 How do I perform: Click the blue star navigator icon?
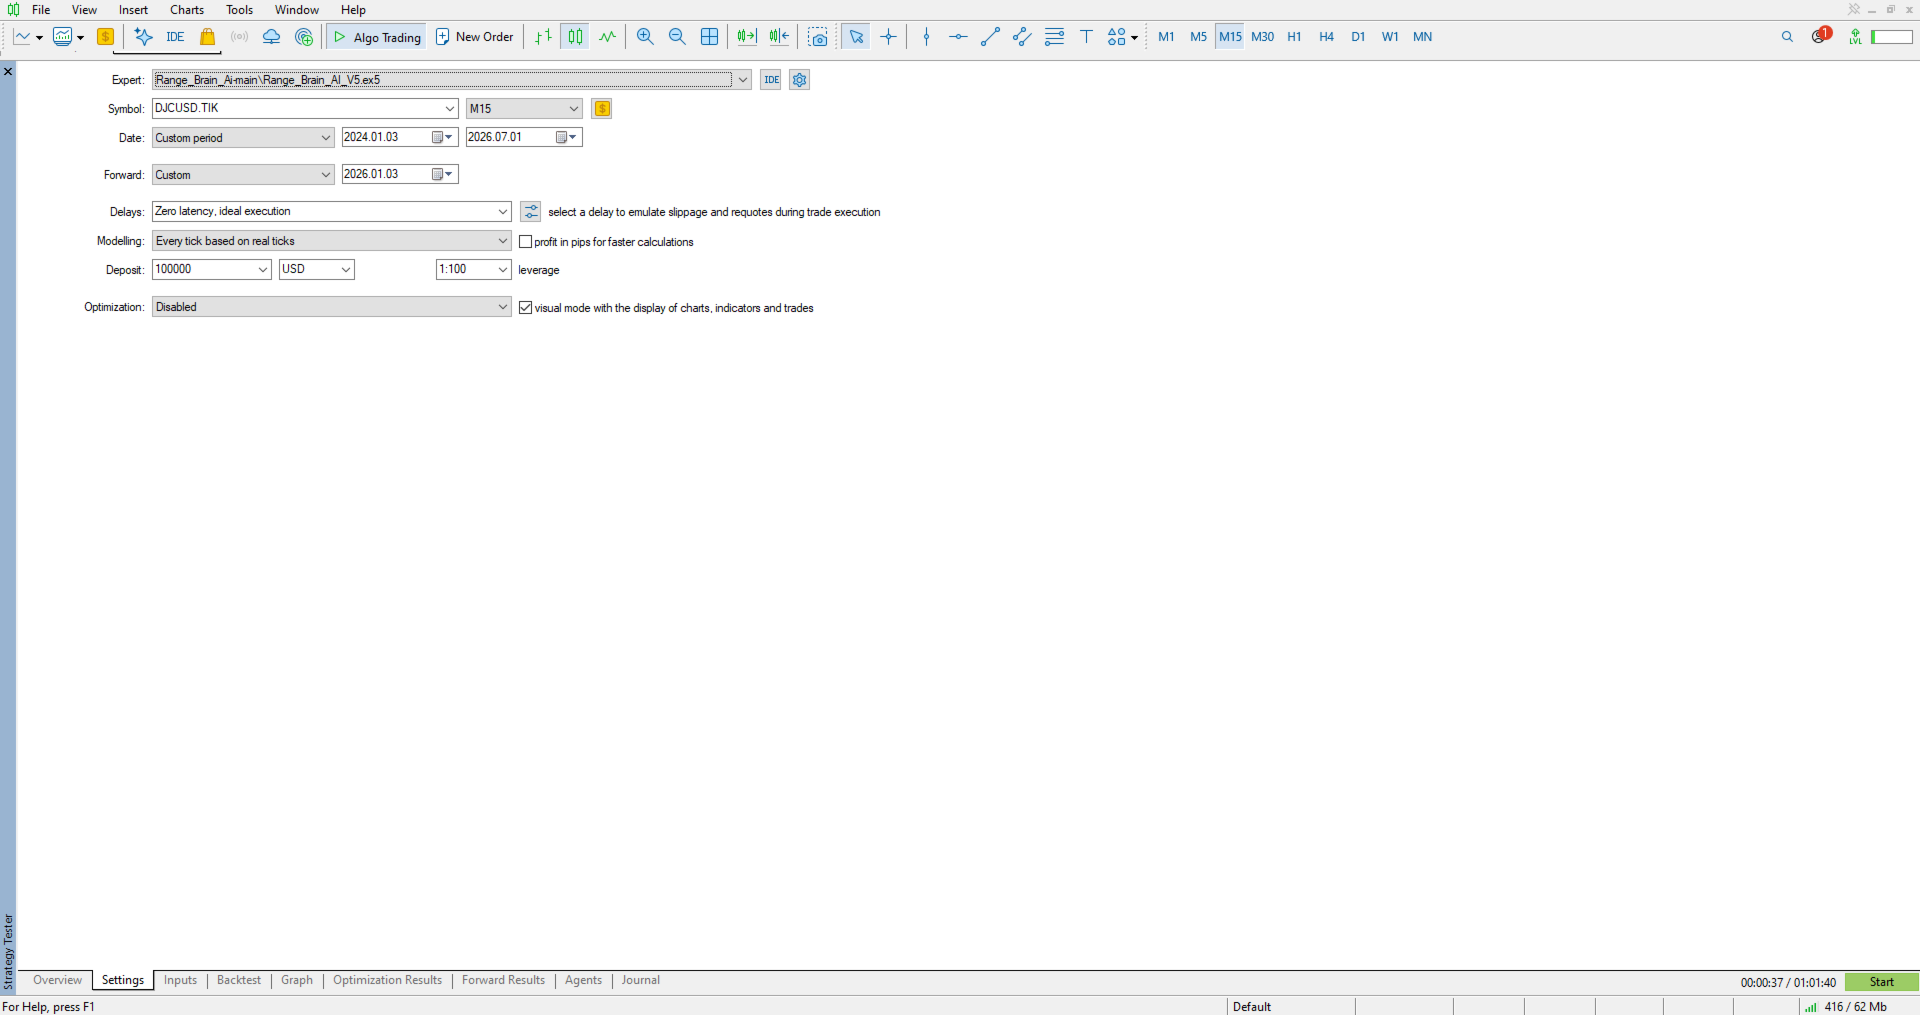(144, 37)
